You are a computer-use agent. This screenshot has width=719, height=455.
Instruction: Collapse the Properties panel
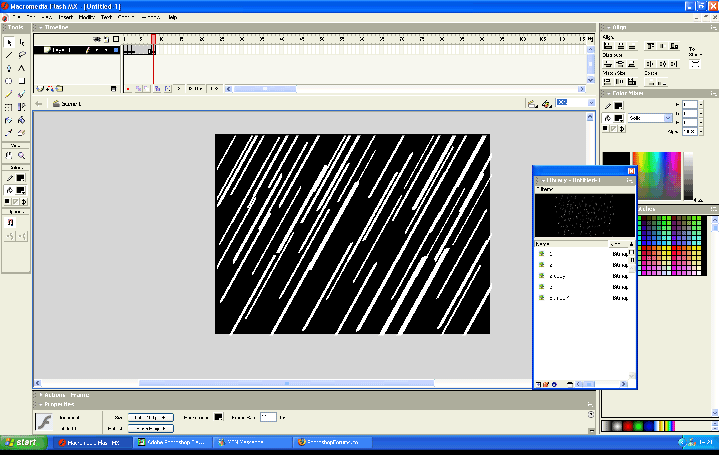[41, 404]
